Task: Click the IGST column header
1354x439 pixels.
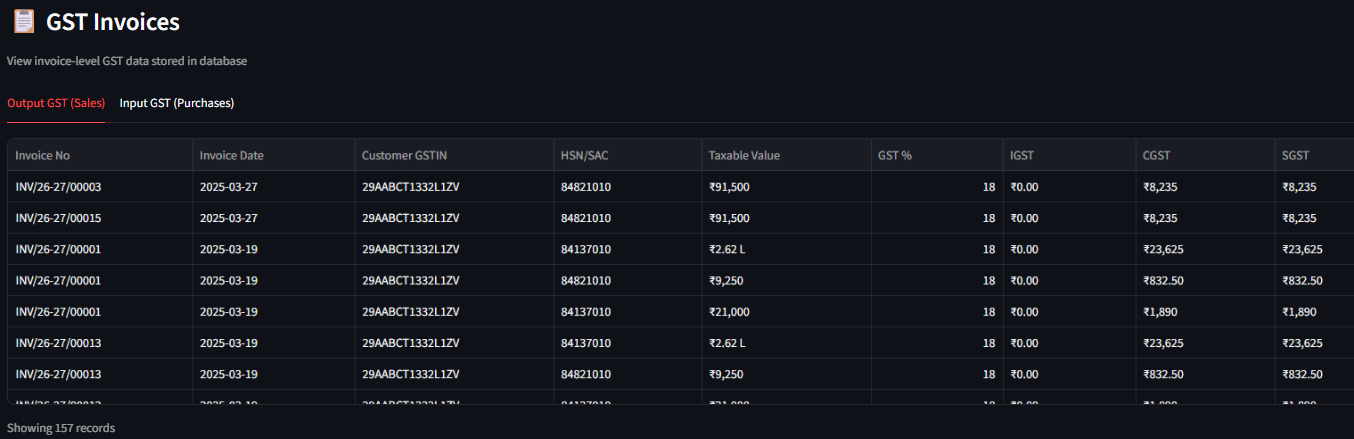Action: coord(1069,155)
